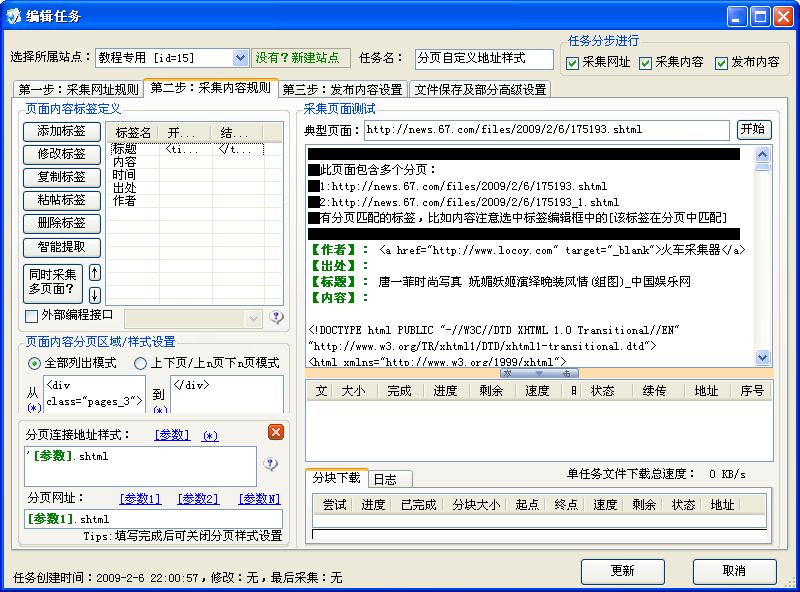Select the 时间 tag row
This screenshot has height=592, width=800.
[187, 175]
